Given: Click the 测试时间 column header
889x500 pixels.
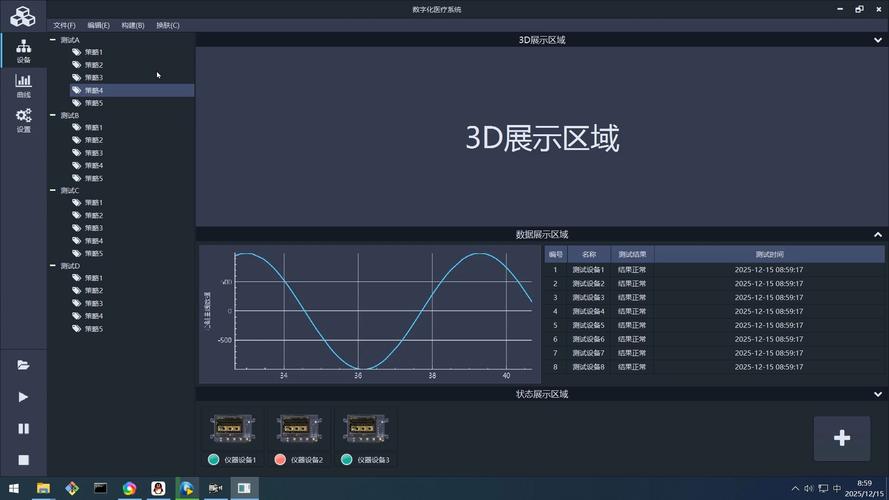Looking at the screenshot, I should [769, 255].
